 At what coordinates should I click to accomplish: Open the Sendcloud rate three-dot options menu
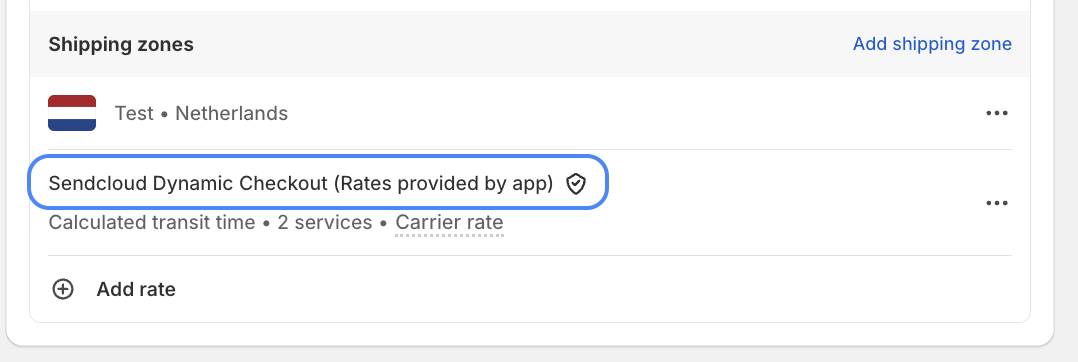tap(997, 203)
